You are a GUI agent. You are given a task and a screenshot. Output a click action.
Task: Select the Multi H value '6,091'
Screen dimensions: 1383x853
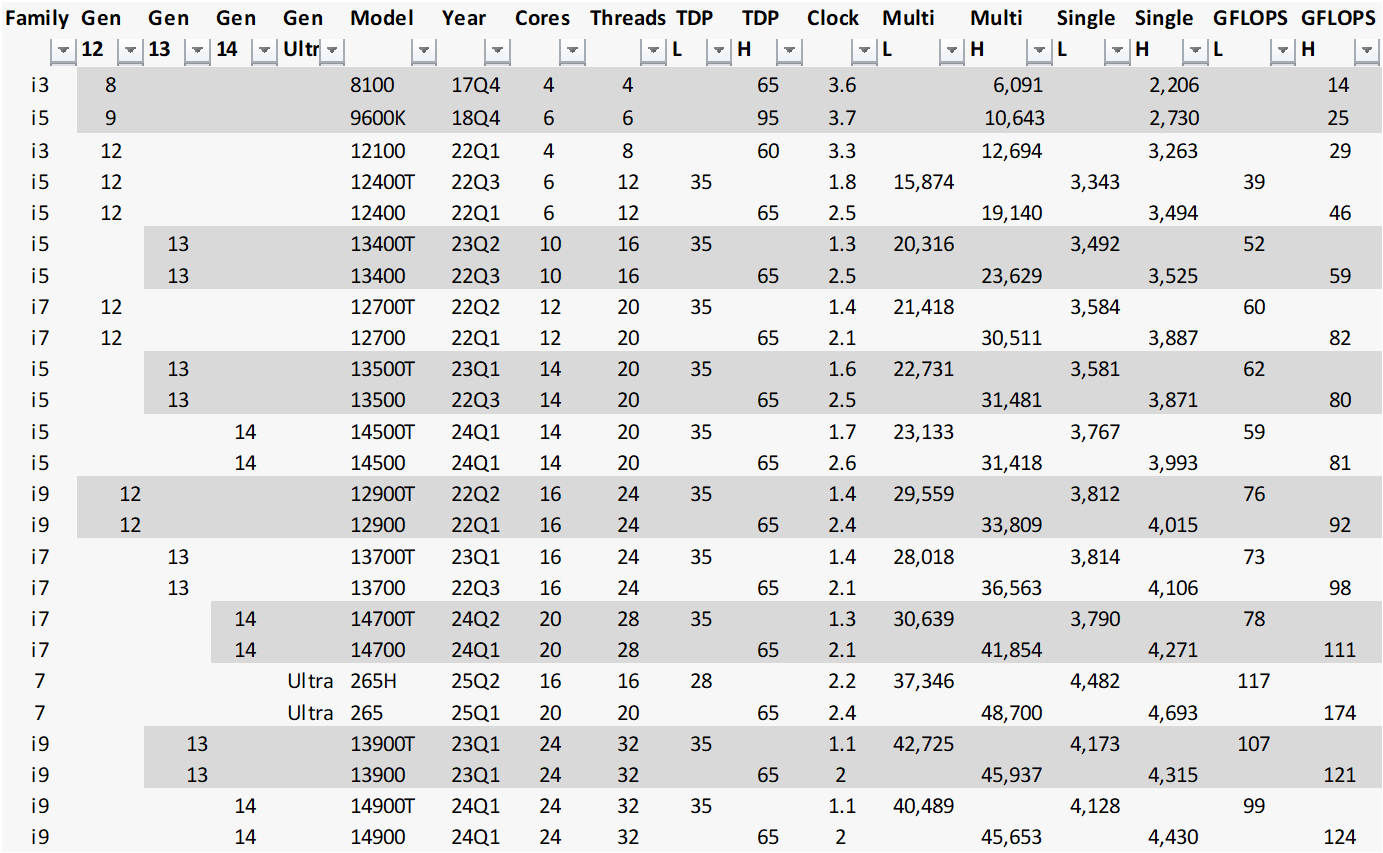(x=1018, y=86)
